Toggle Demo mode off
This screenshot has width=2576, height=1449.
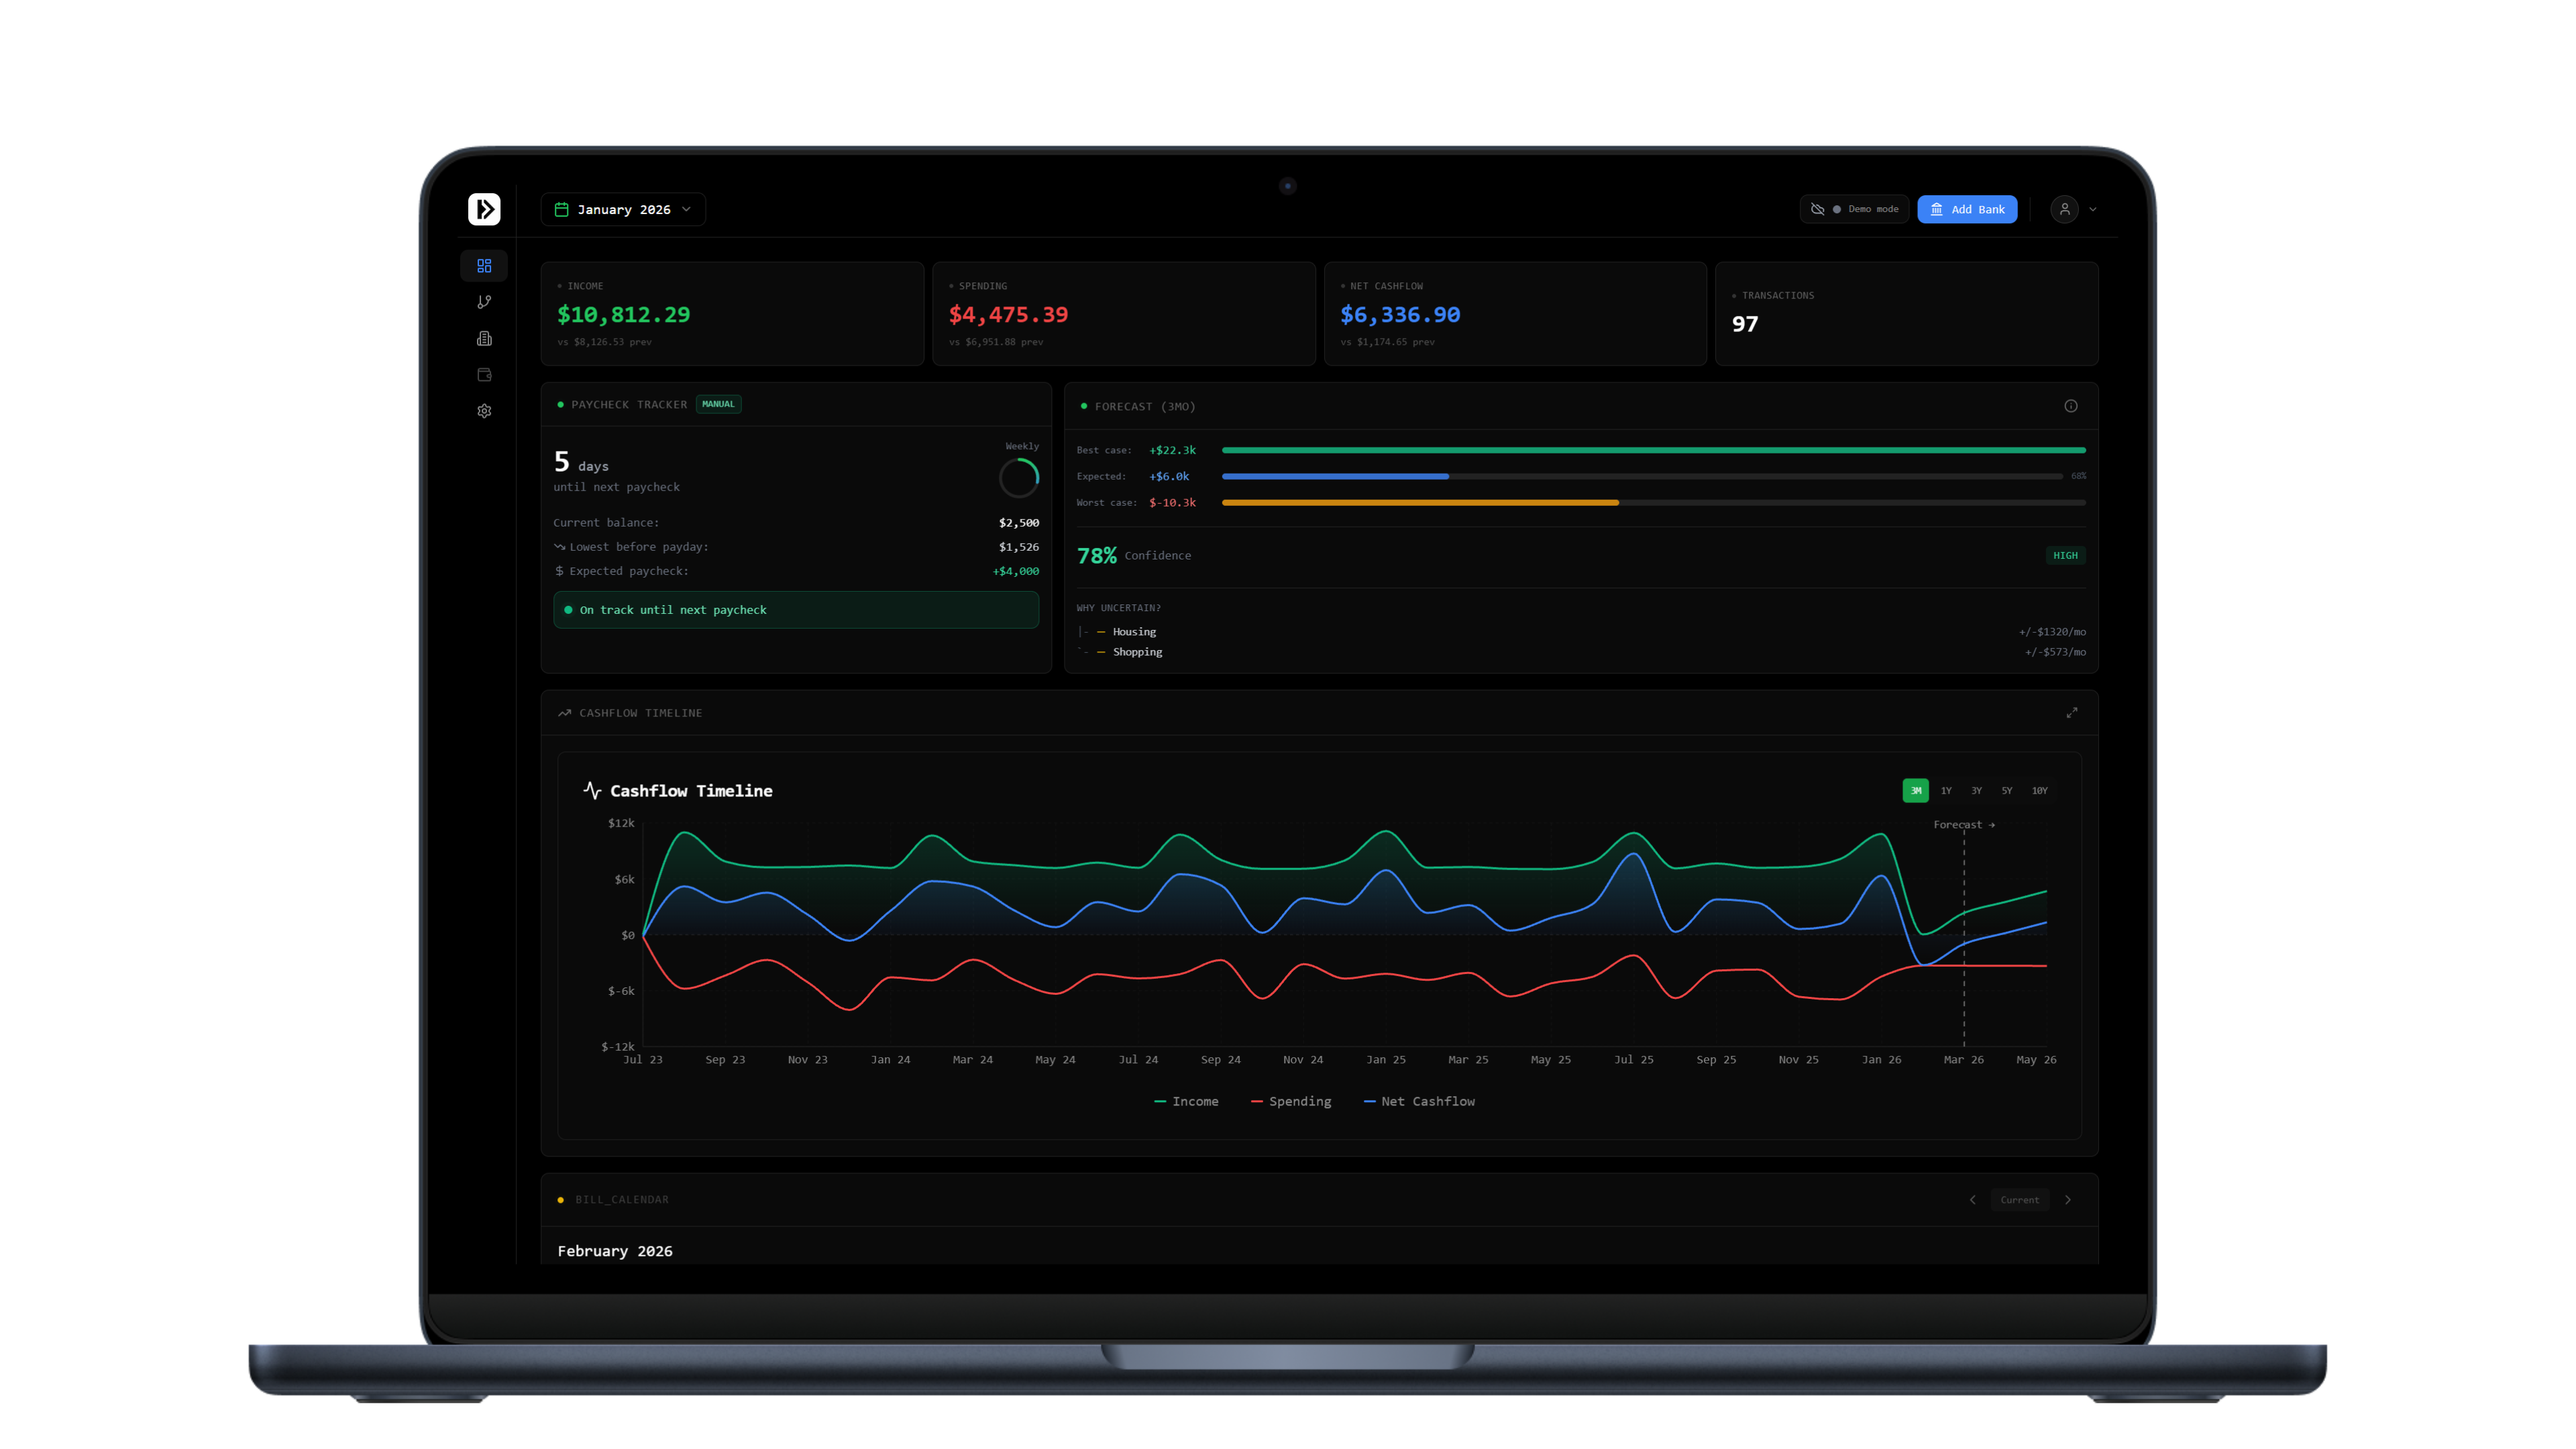(x=1855, y=209)
